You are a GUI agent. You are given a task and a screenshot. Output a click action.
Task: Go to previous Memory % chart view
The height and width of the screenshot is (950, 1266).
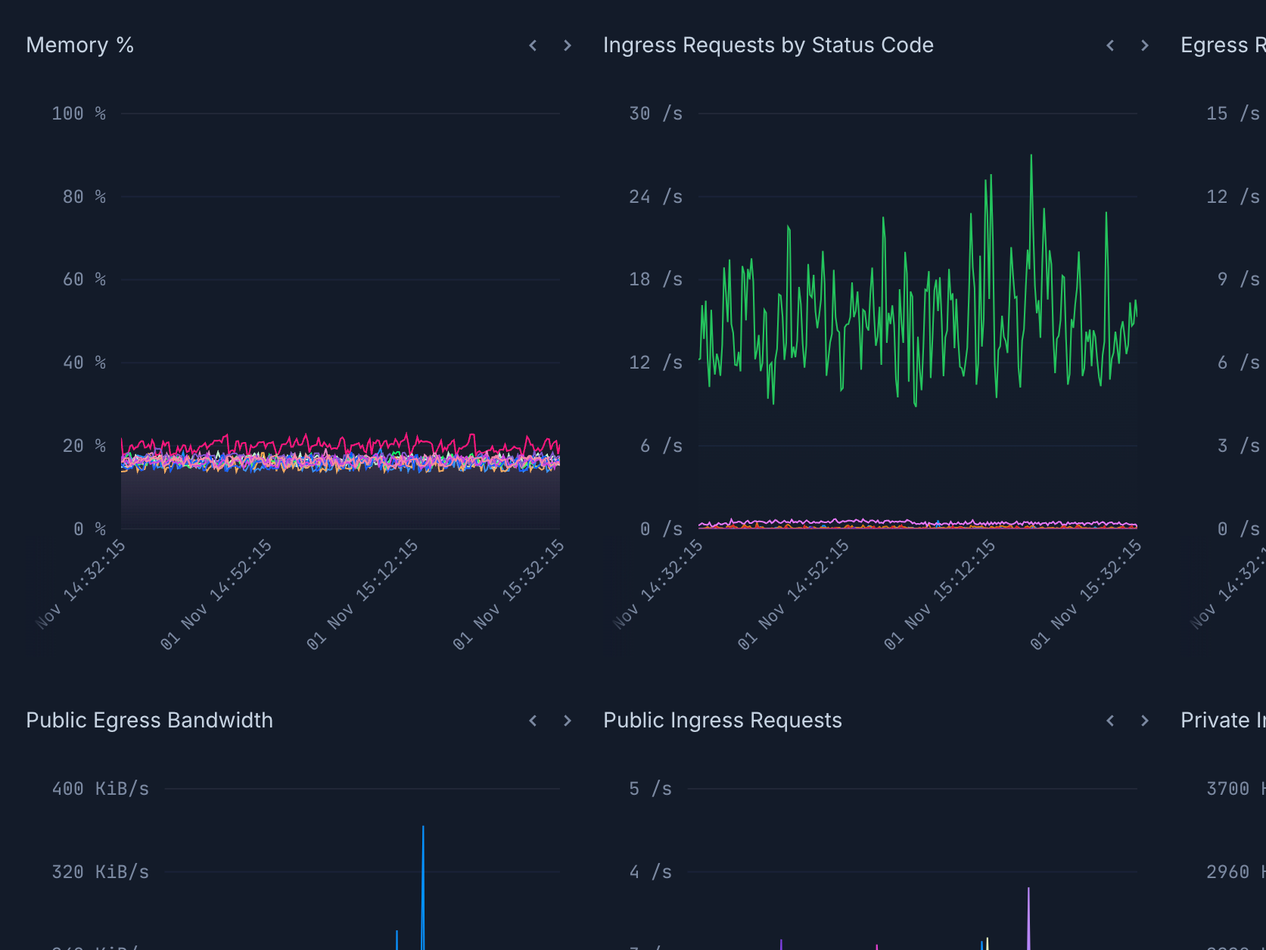(533, 46)
